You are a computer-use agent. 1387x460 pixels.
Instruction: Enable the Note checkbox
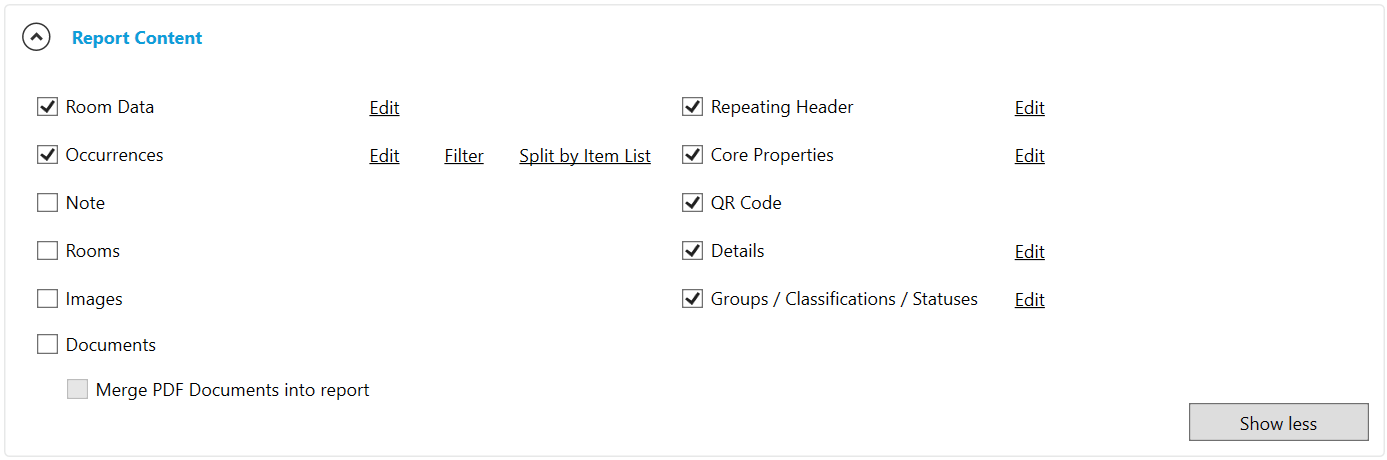[47, 203]
